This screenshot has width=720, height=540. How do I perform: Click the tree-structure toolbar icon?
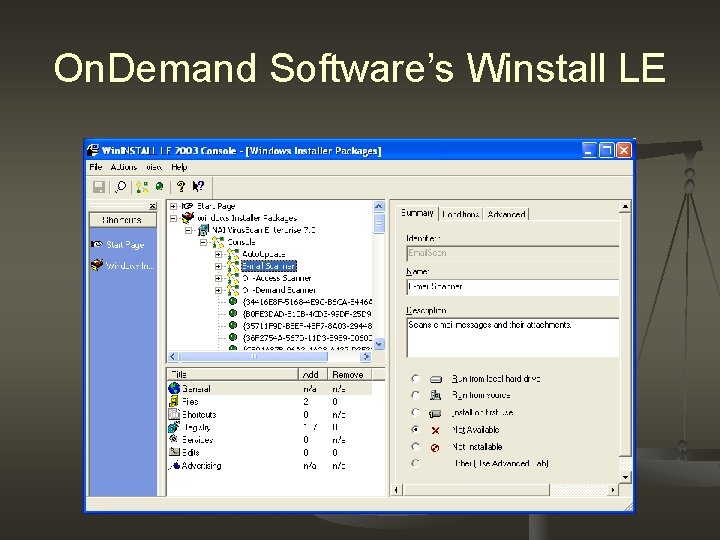pyautogui.click(x=142, y=187)
